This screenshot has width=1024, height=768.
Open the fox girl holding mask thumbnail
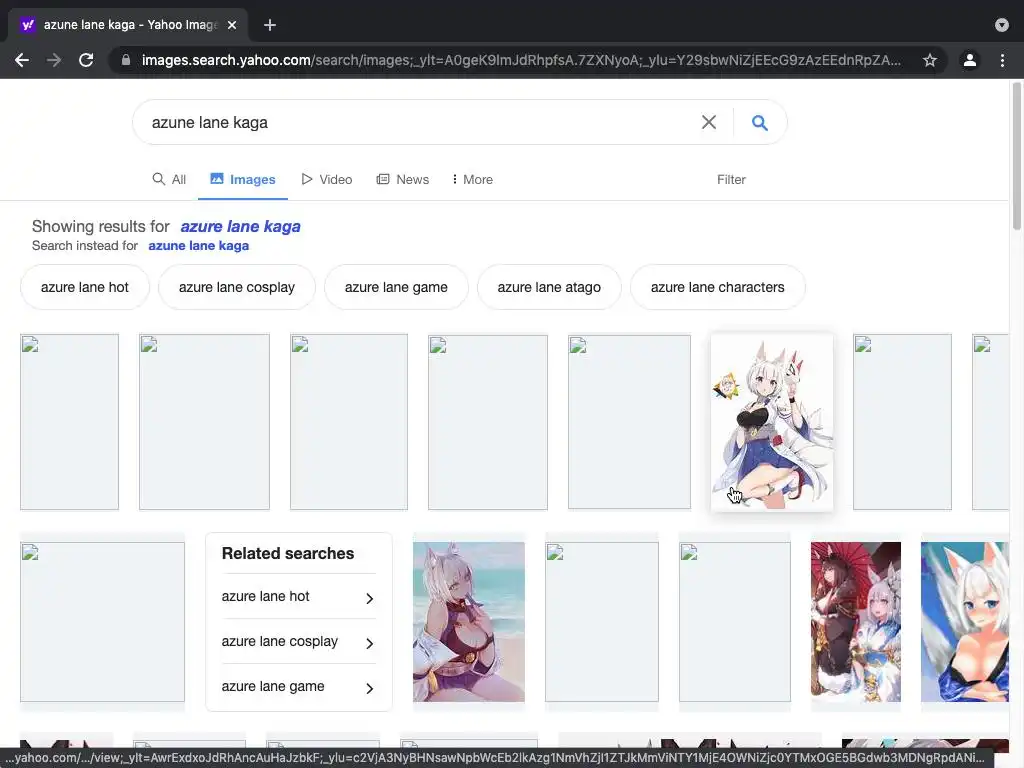pyautogui.click(x=772, y=422)
